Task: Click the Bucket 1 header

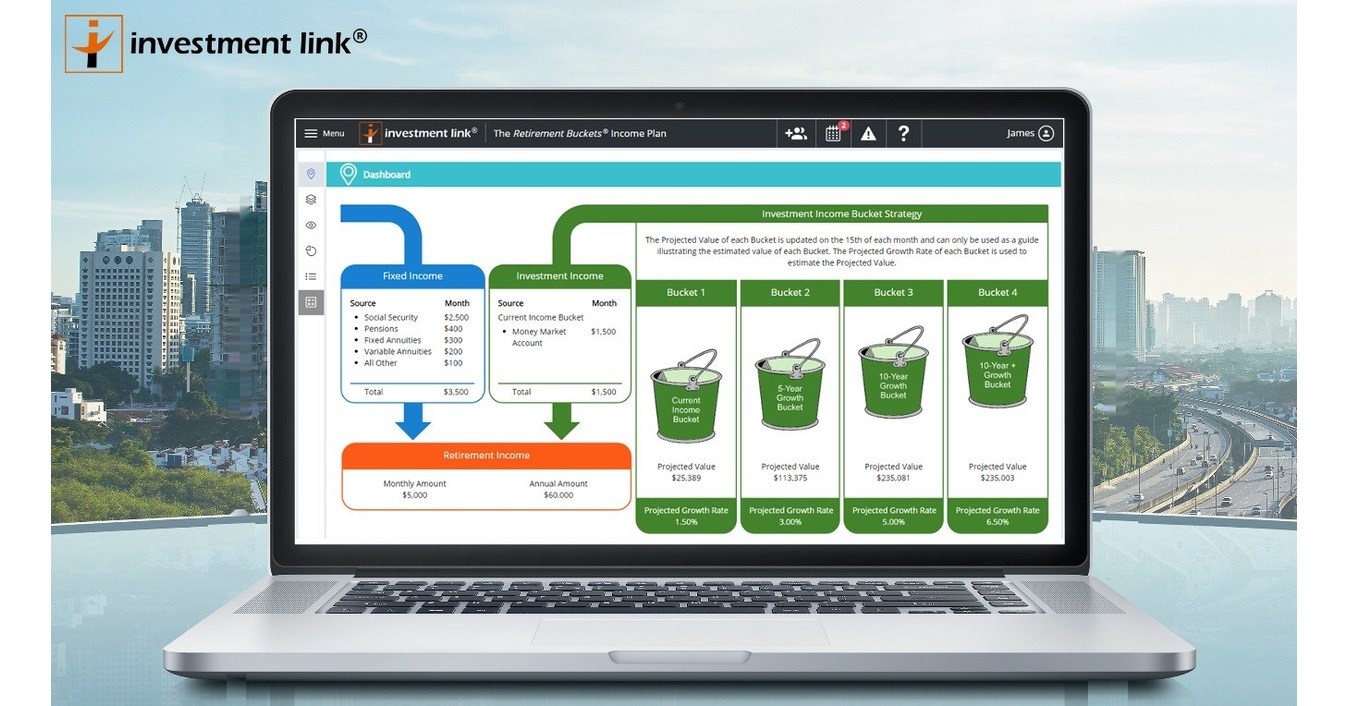Action: coord(686,292)
